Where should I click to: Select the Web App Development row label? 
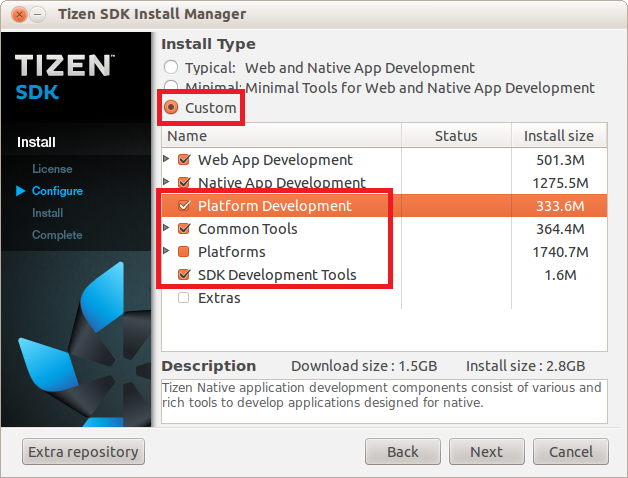pyautogui.click(x=275, y=160)
